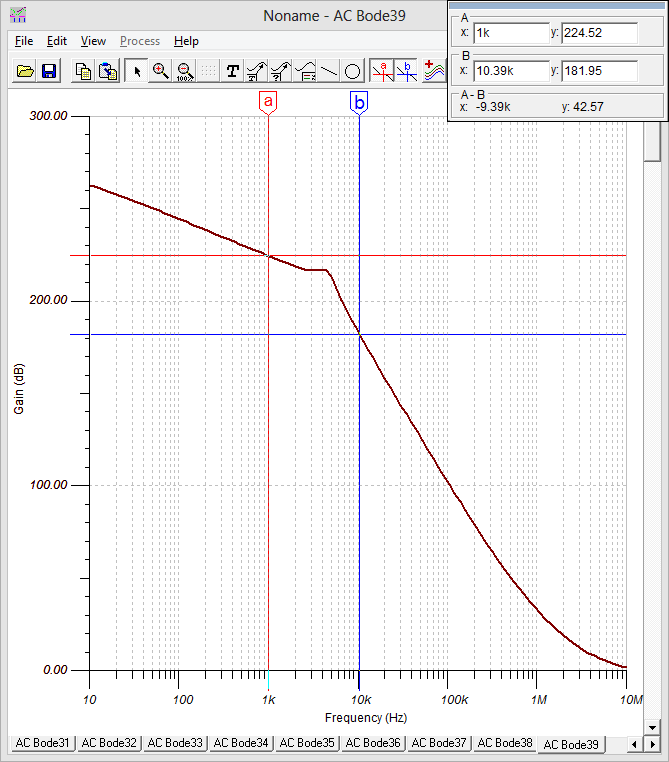Switch to the AC Bode32 tab
The width and height of the screenshot is (669, 762).
(x=109, y=743)
